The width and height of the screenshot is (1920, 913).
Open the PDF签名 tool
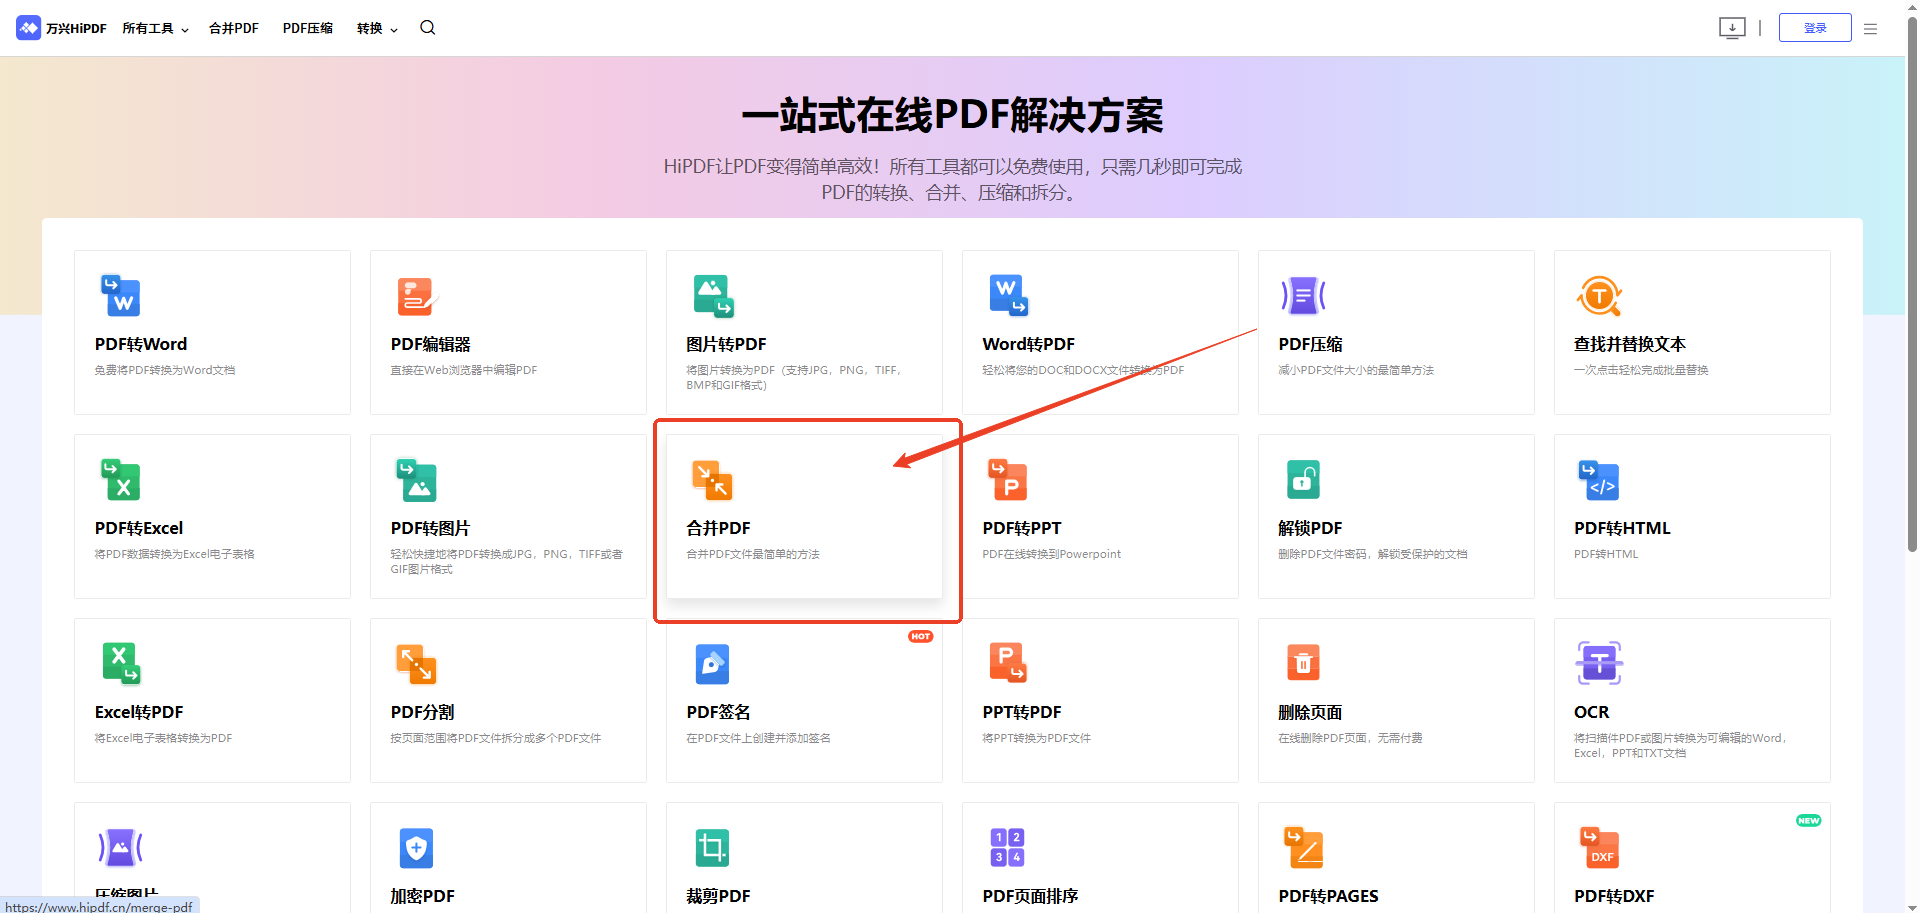[803, 698]
